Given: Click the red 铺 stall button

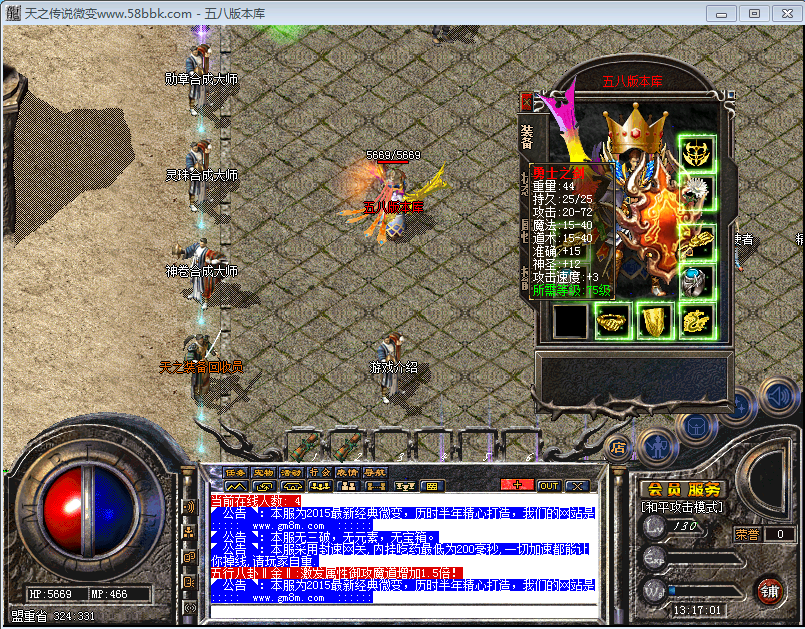Looking at the screenshot, I should point(769,592).
